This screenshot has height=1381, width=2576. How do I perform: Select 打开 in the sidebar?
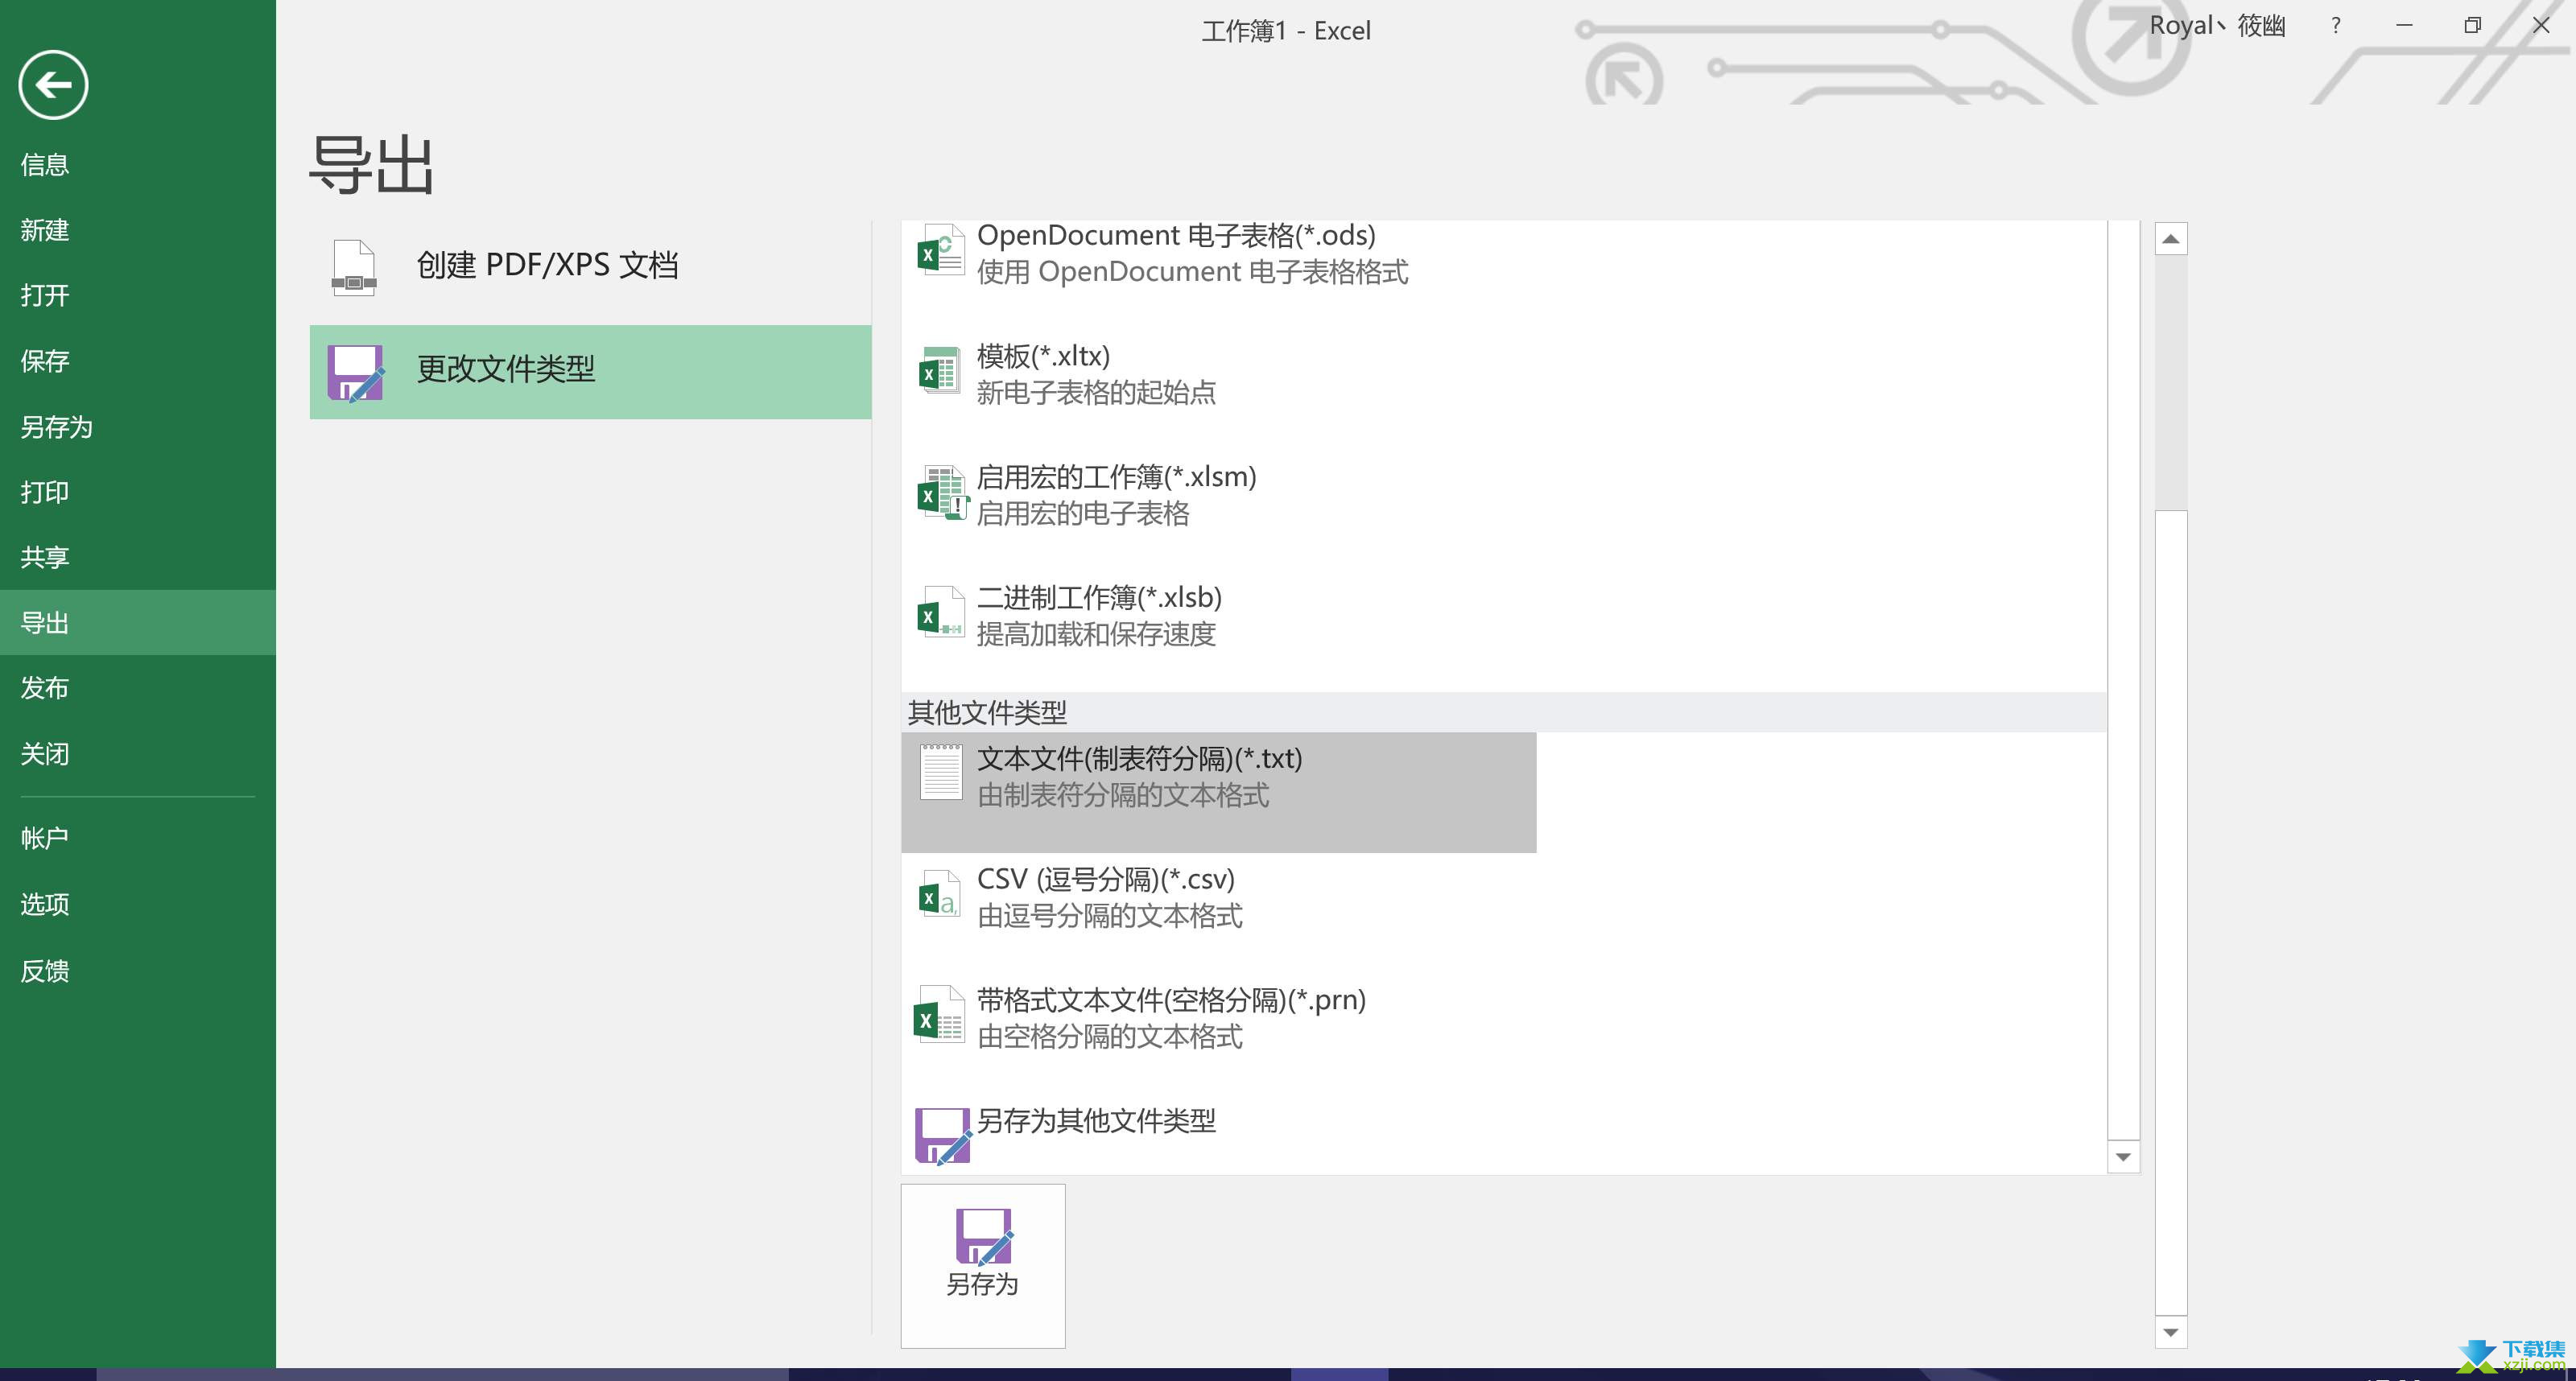(138, 296)
